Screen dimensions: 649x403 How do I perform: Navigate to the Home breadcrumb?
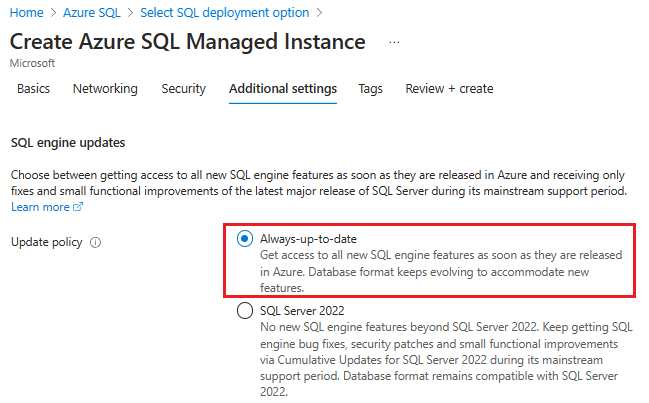tap(25, 13)
